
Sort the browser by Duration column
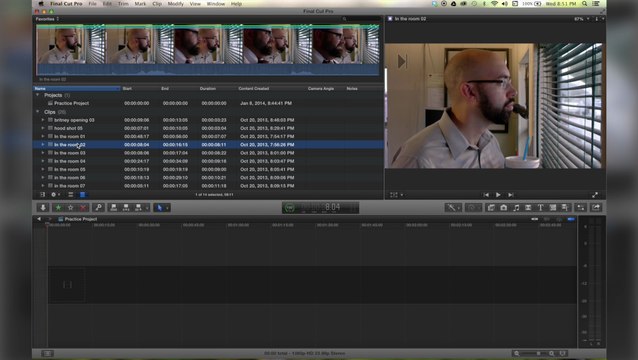[x=217, y=88]
